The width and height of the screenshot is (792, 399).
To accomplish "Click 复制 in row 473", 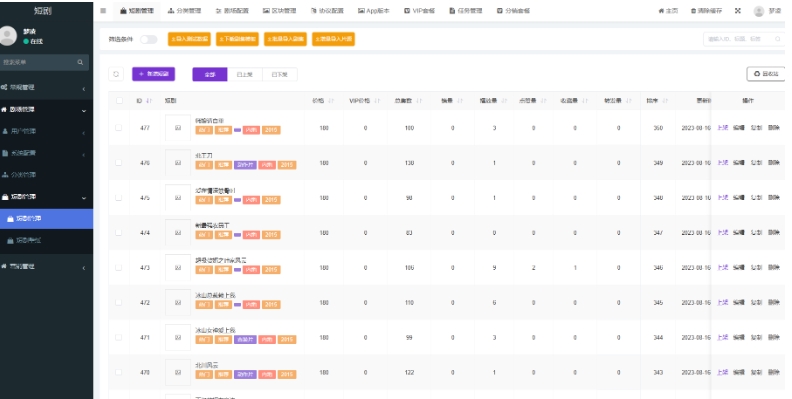I will click(756, 267).
